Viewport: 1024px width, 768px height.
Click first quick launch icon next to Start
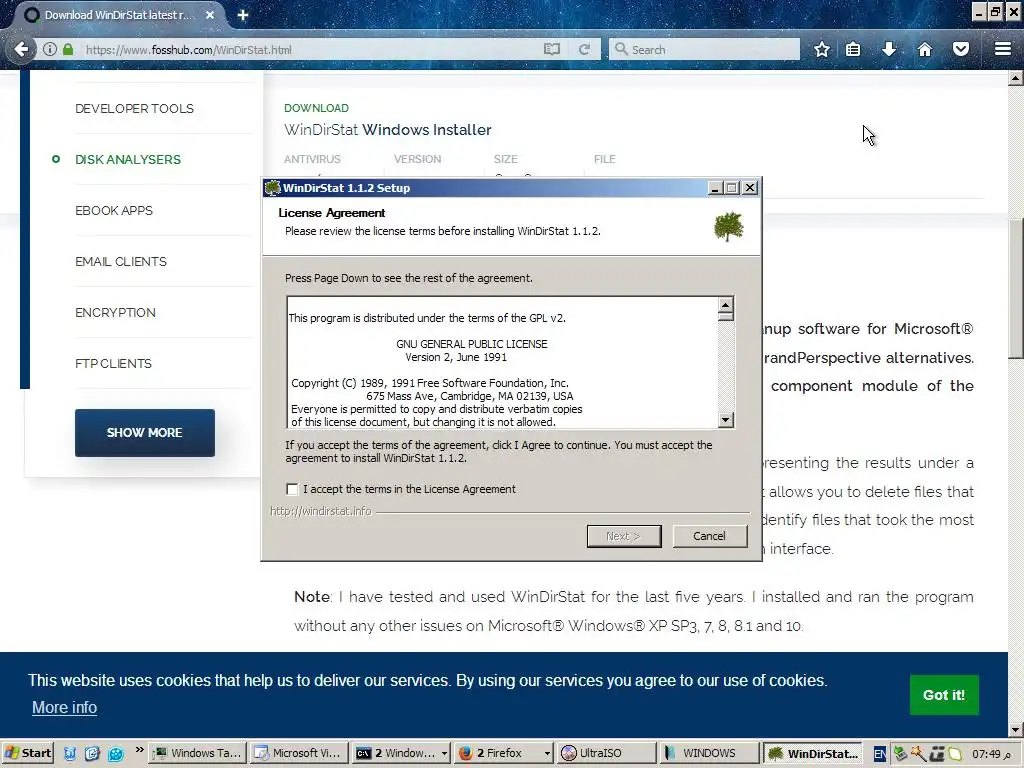pos(69,753)
